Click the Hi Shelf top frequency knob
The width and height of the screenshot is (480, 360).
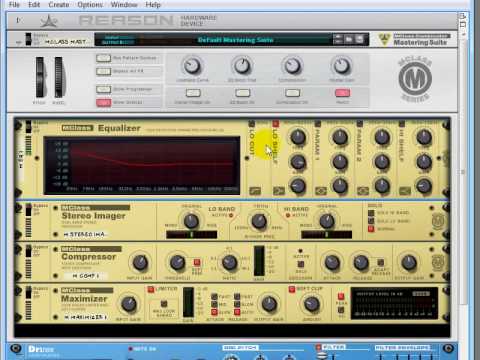(x=424, y=137)
